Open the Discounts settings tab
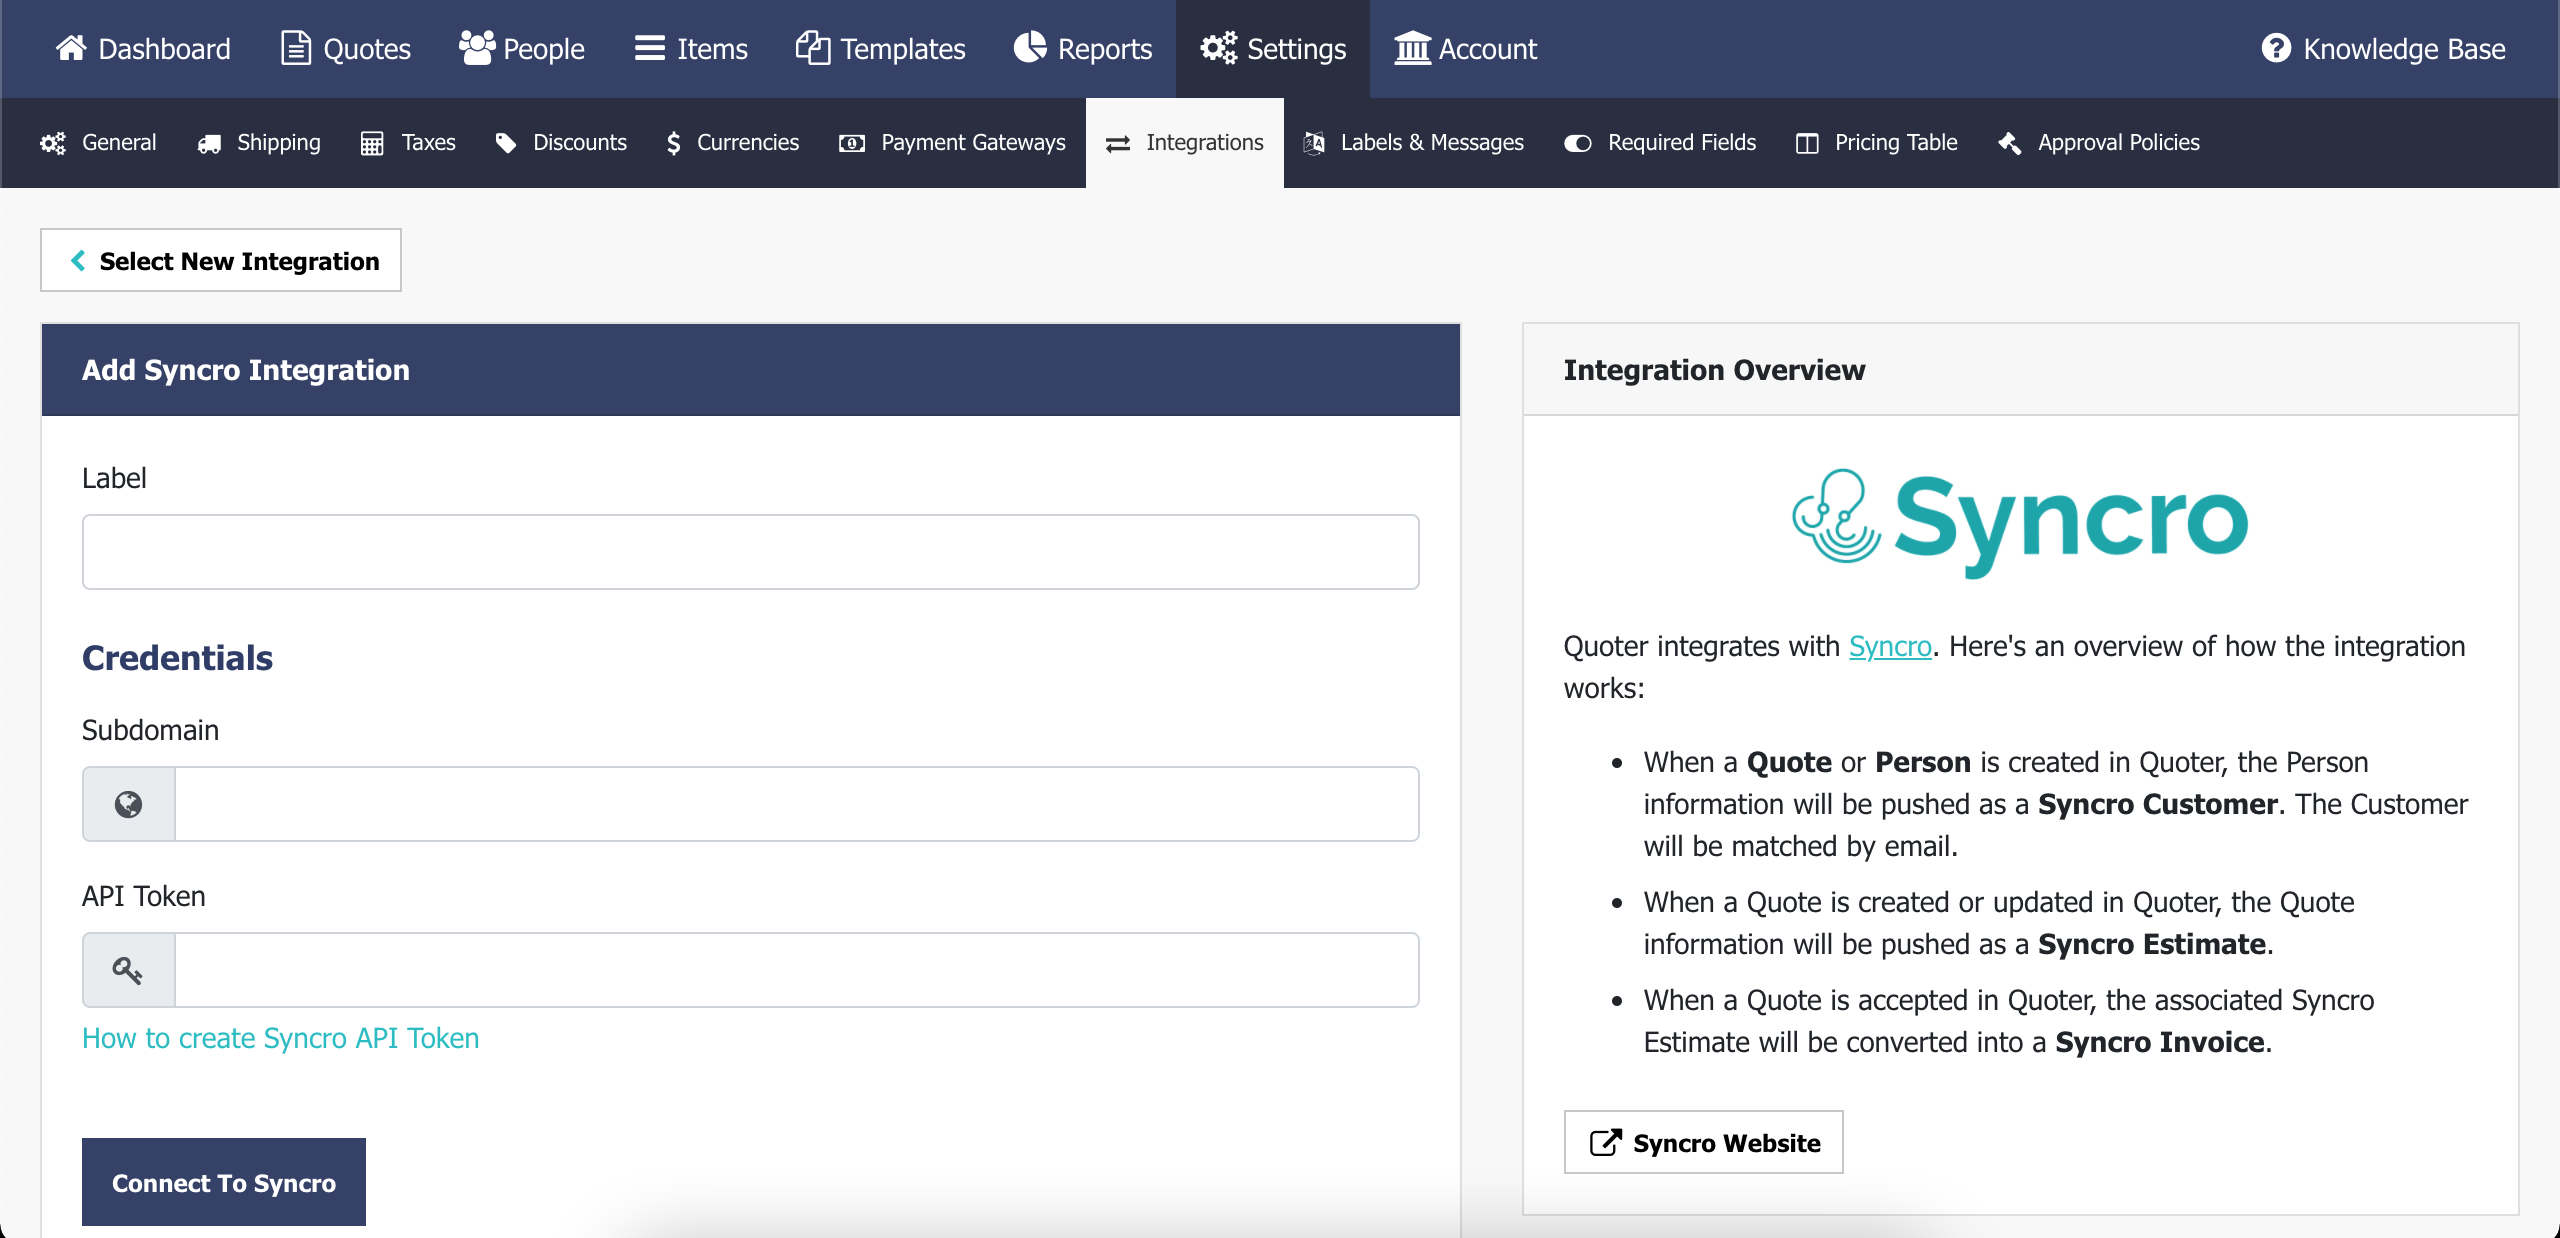The width and height of the screenshot is (2560, 1238). 561,143
